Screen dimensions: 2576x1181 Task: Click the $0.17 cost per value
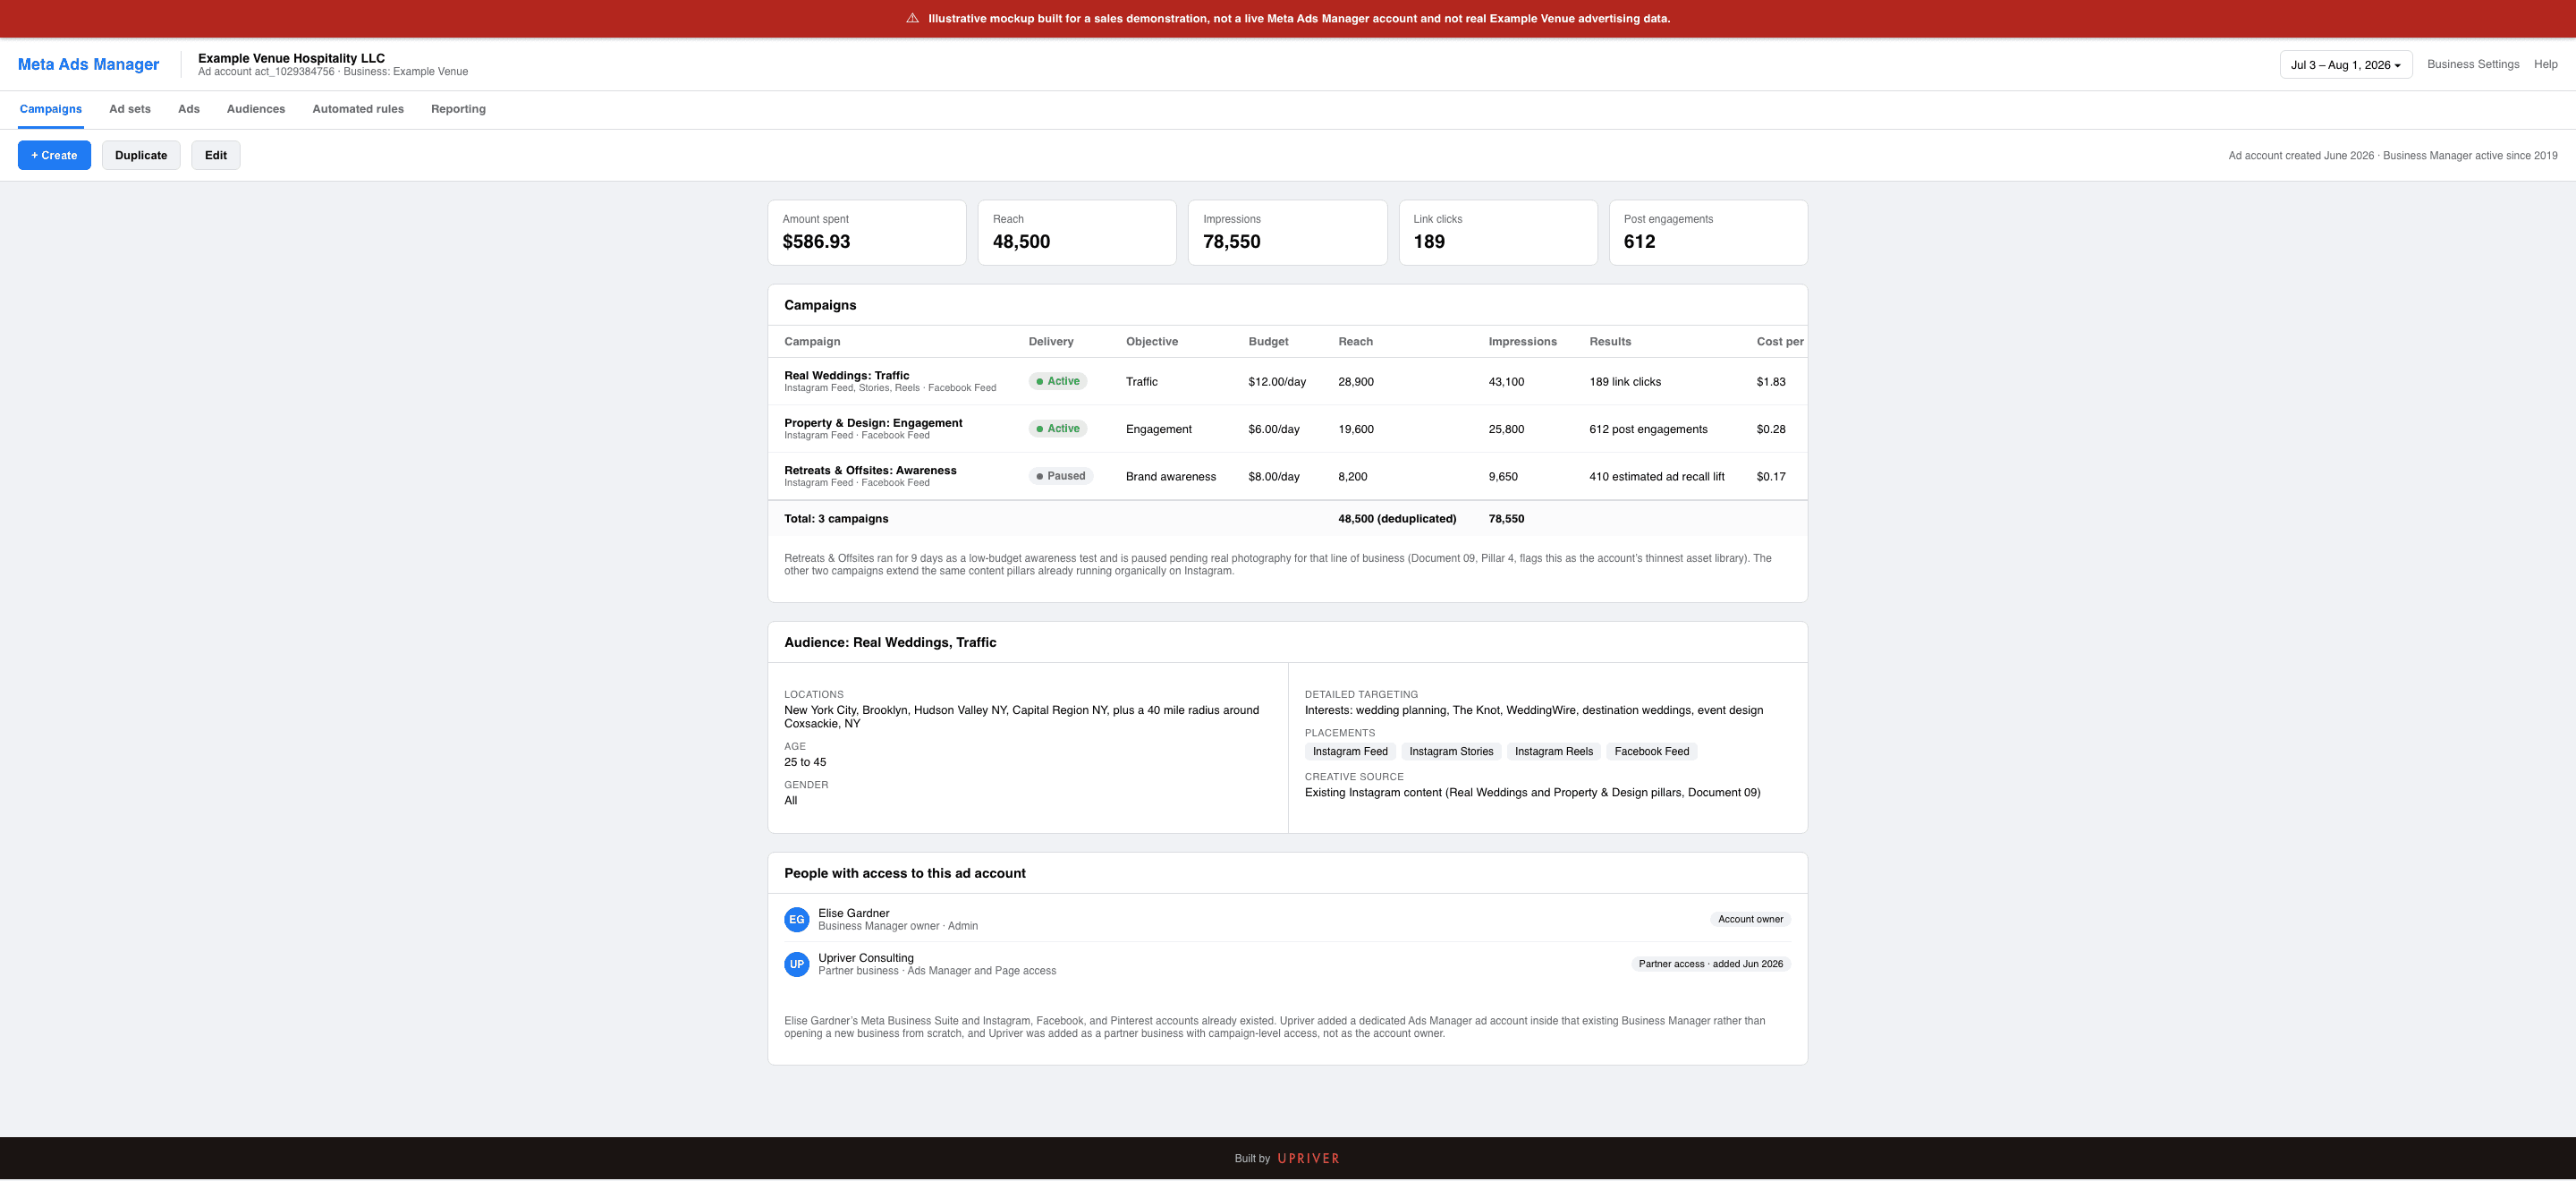(1771, 477)
